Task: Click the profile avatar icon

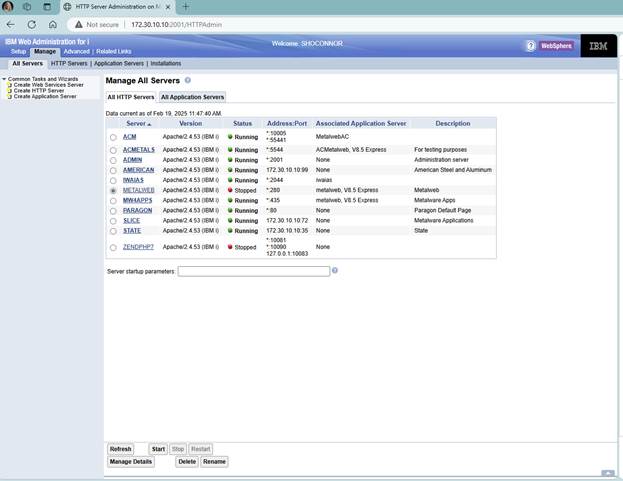Action: point(8,7)
